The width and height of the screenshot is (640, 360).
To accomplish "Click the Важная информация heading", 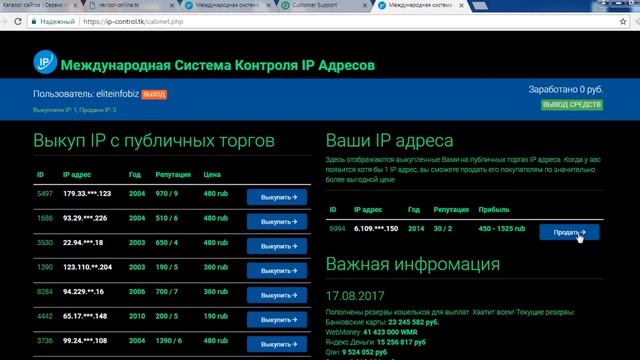I will point(413,264).
